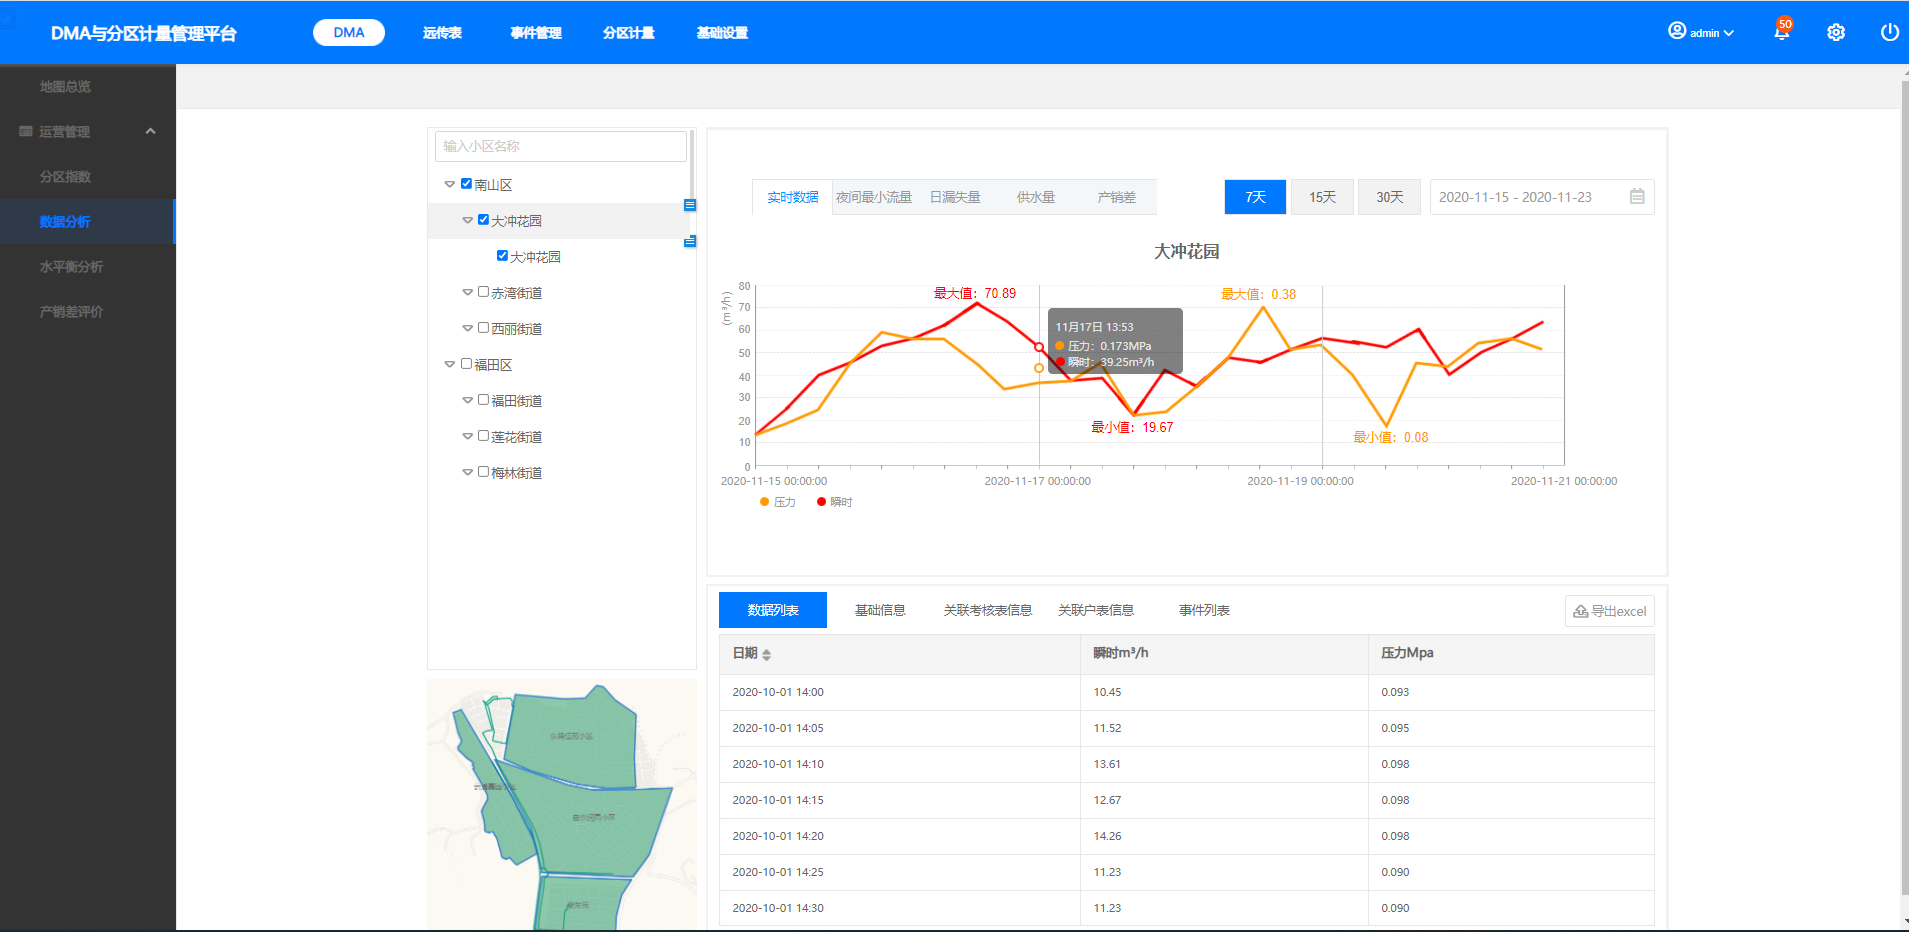The height and width of the screenshot is (932, 1909).
Task: Check the 赤湾街道 checkbox
Action: tap(483, 292)
